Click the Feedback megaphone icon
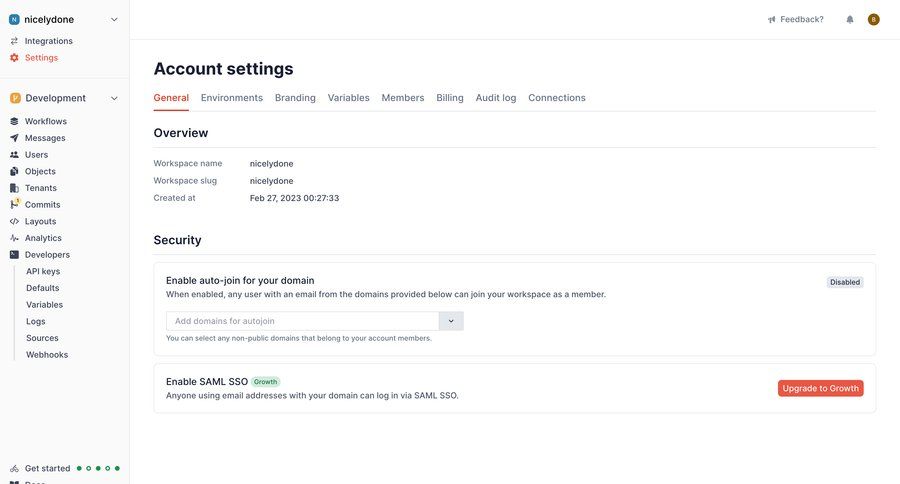Image resolution: width=900 pixels, height=484 pixels. pos(771,20)
